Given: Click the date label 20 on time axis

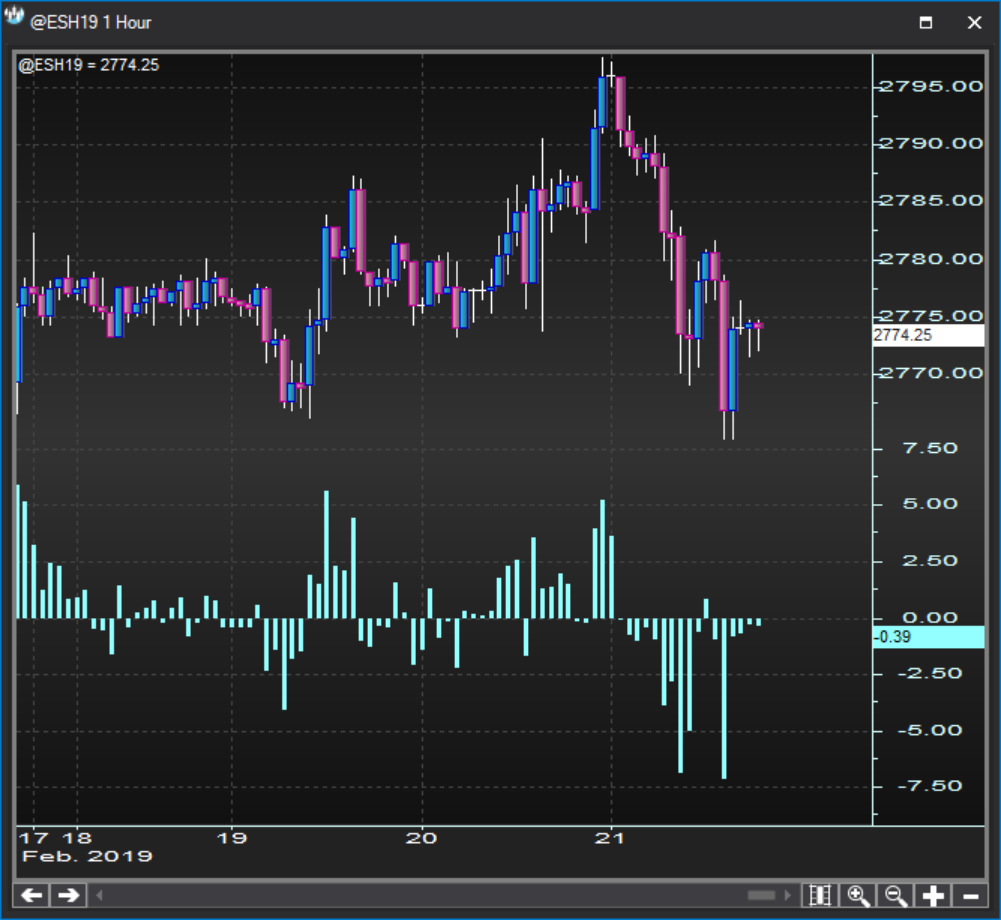Looking at the screenshot, I should coord(421,838).
